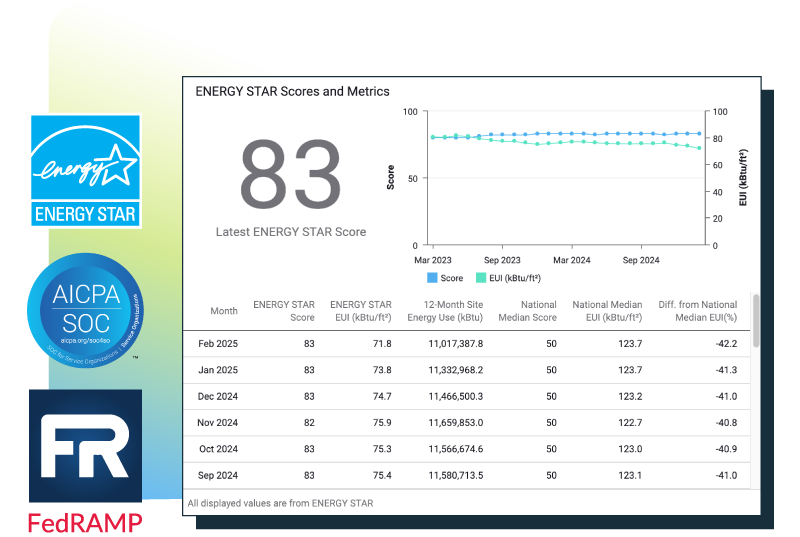
Task: Toggle the blue Score legend swatch
Action: [432, 278]
